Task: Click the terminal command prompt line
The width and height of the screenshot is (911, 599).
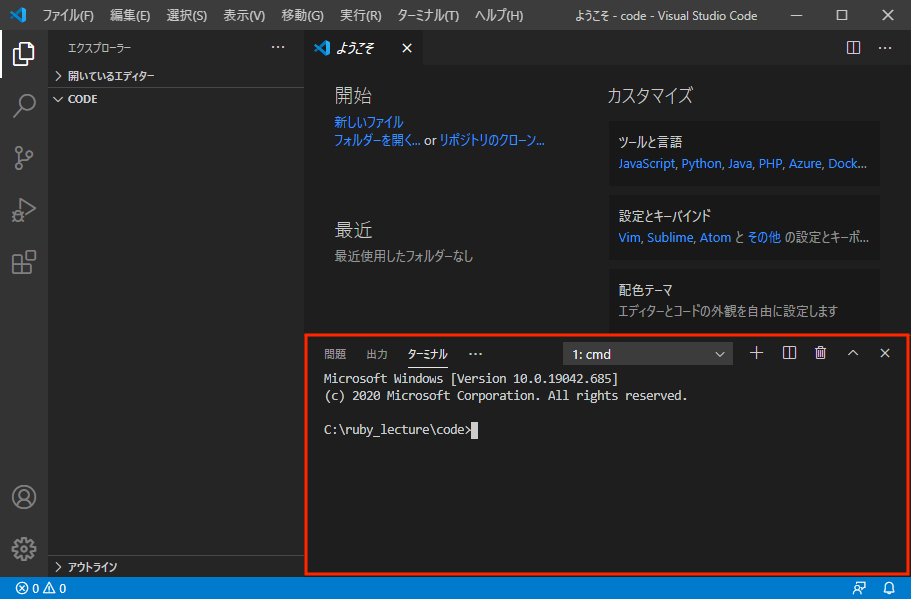Action: tap(400, 430)
